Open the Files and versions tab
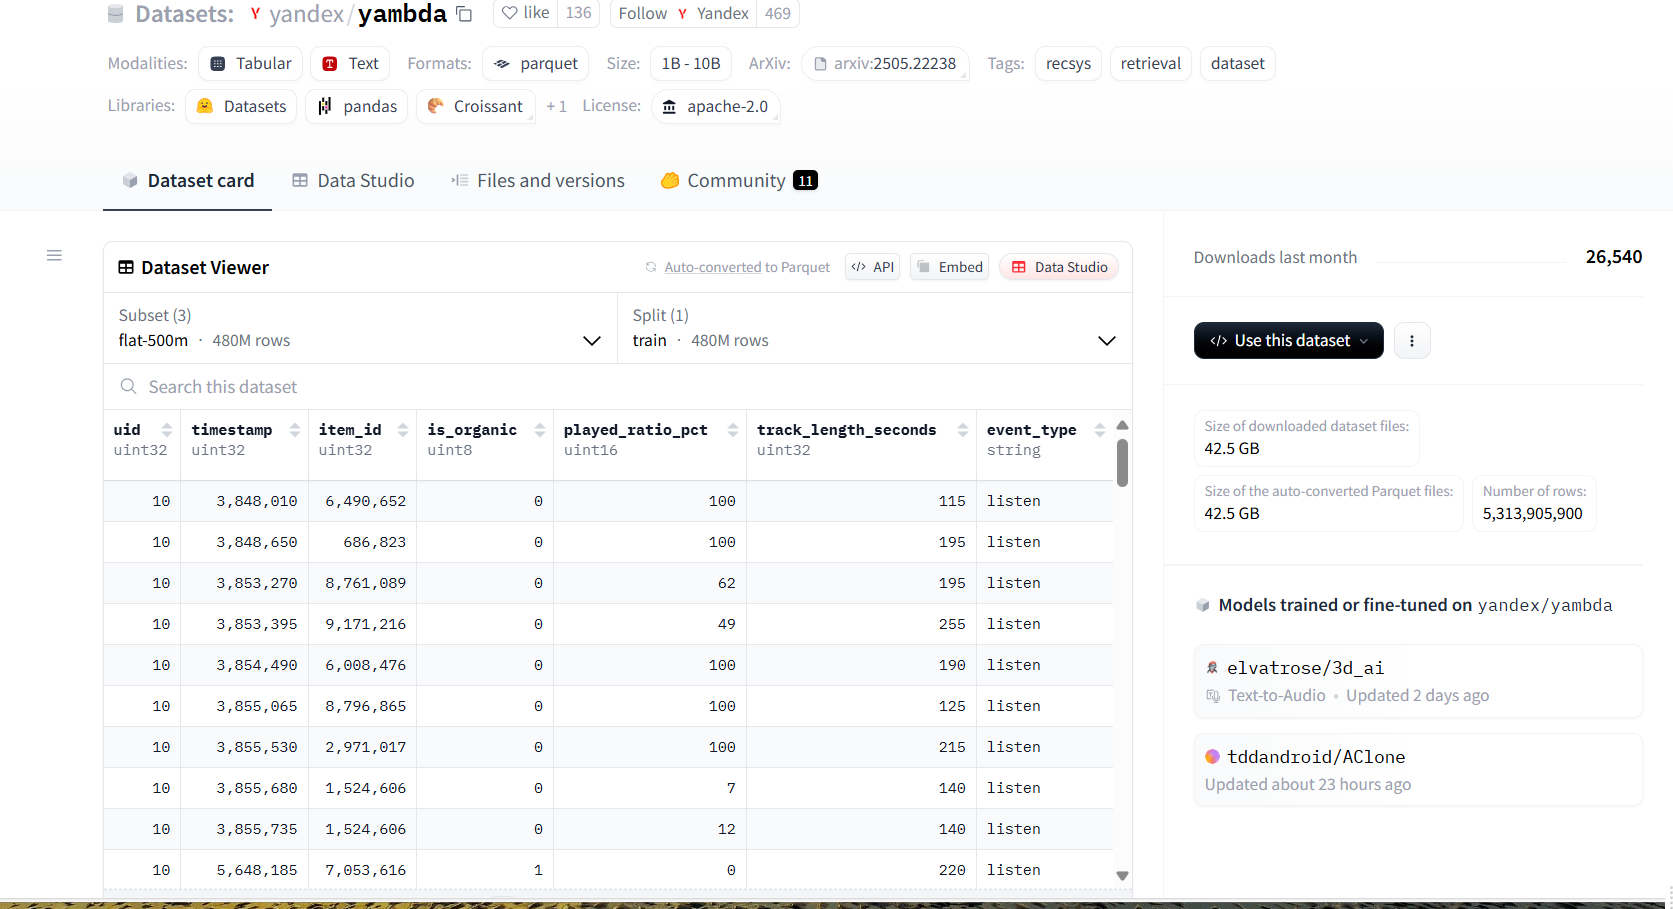Screen dimensions: 1673x909 (x=538, y=181)
